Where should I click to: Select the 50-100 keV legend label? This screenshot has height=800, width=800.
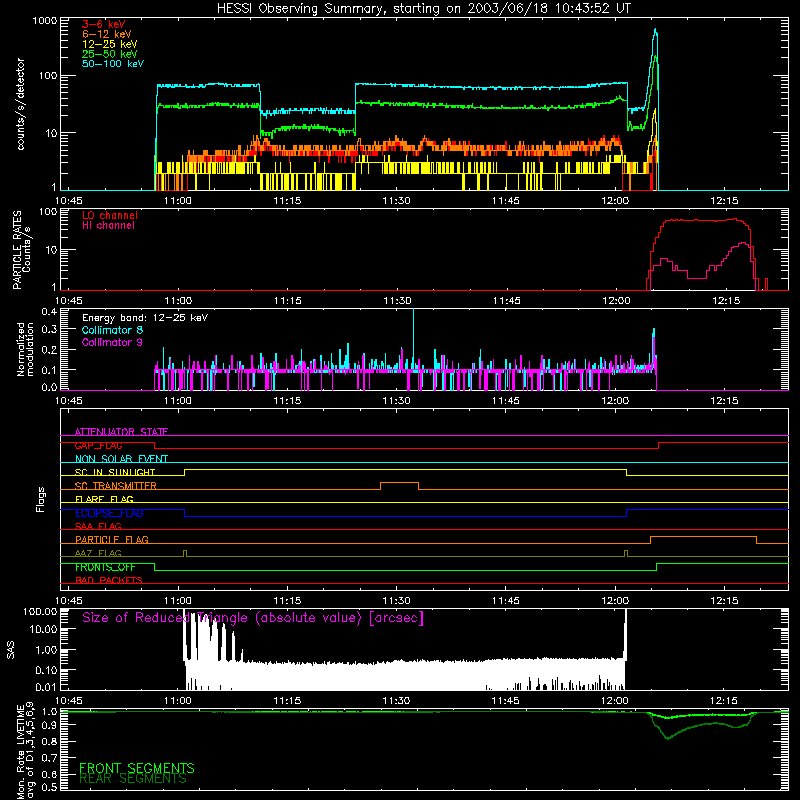tap(112, 64)
